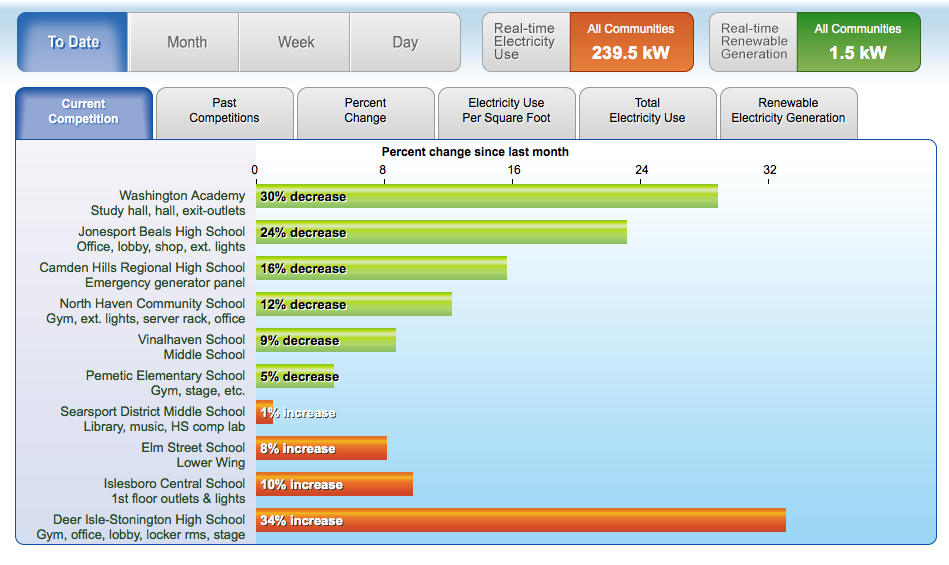Select the To Date time range

pyautogui.click(x=73, y=42)
